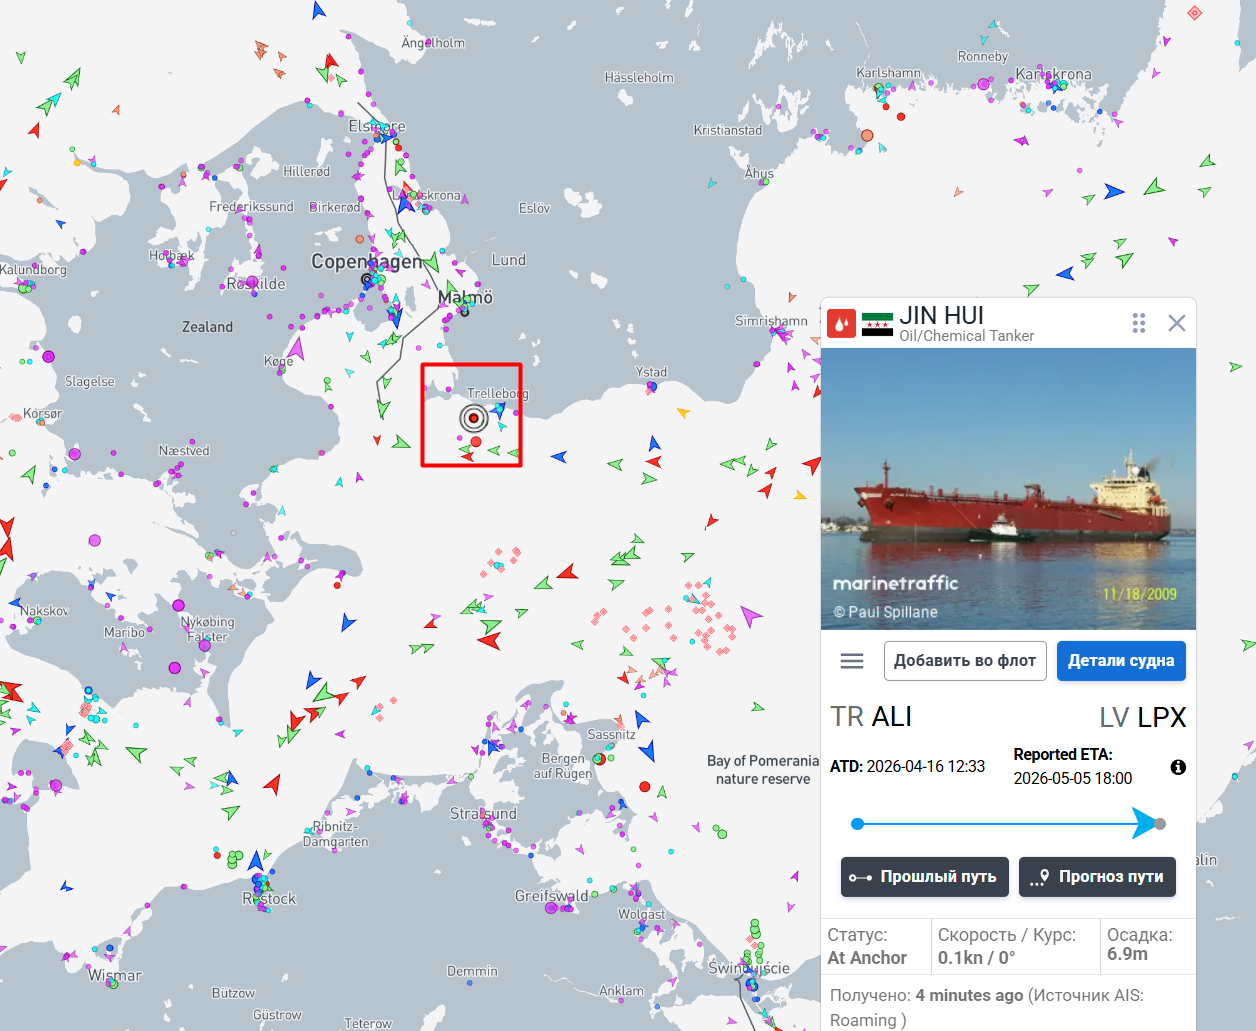
Task: Click 'Детали судна' blue button
Action: pos(1121,661)
